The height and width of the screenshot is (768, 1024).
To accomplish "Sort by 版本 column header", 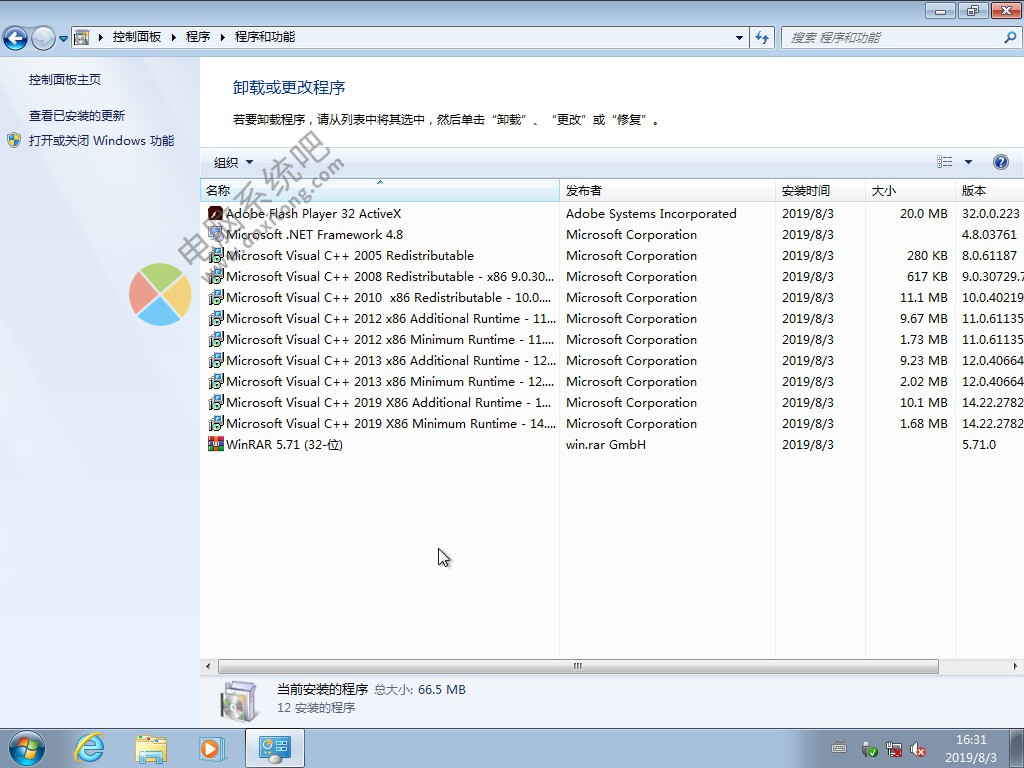I will tap(989, 191).
